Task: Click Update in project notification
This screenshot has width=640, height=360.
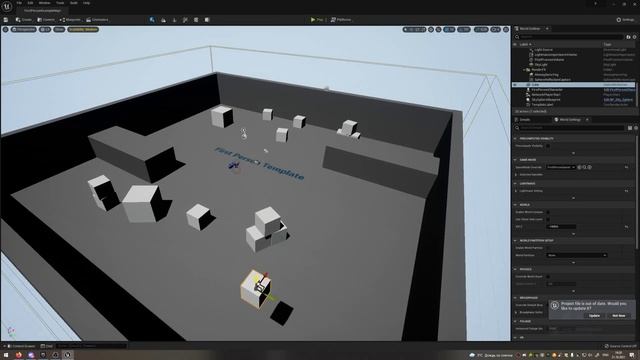Action: click(594, 316)
